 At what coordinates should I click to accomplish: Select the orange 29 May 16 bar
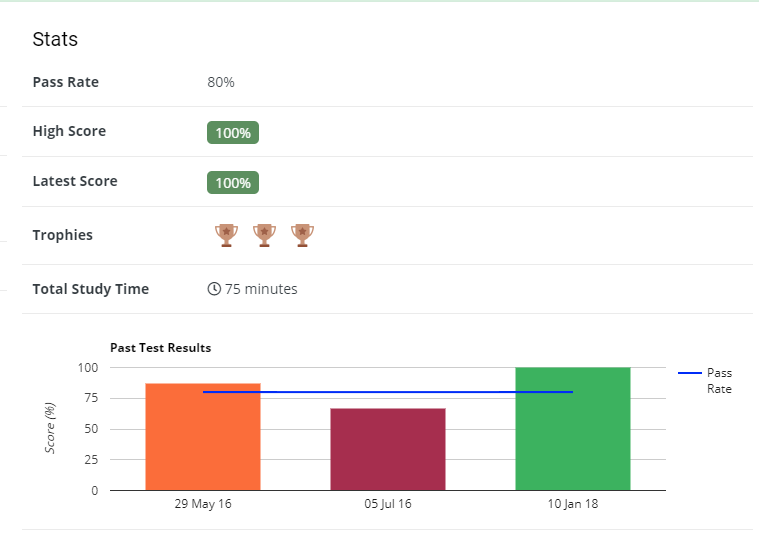coord(202,440)
